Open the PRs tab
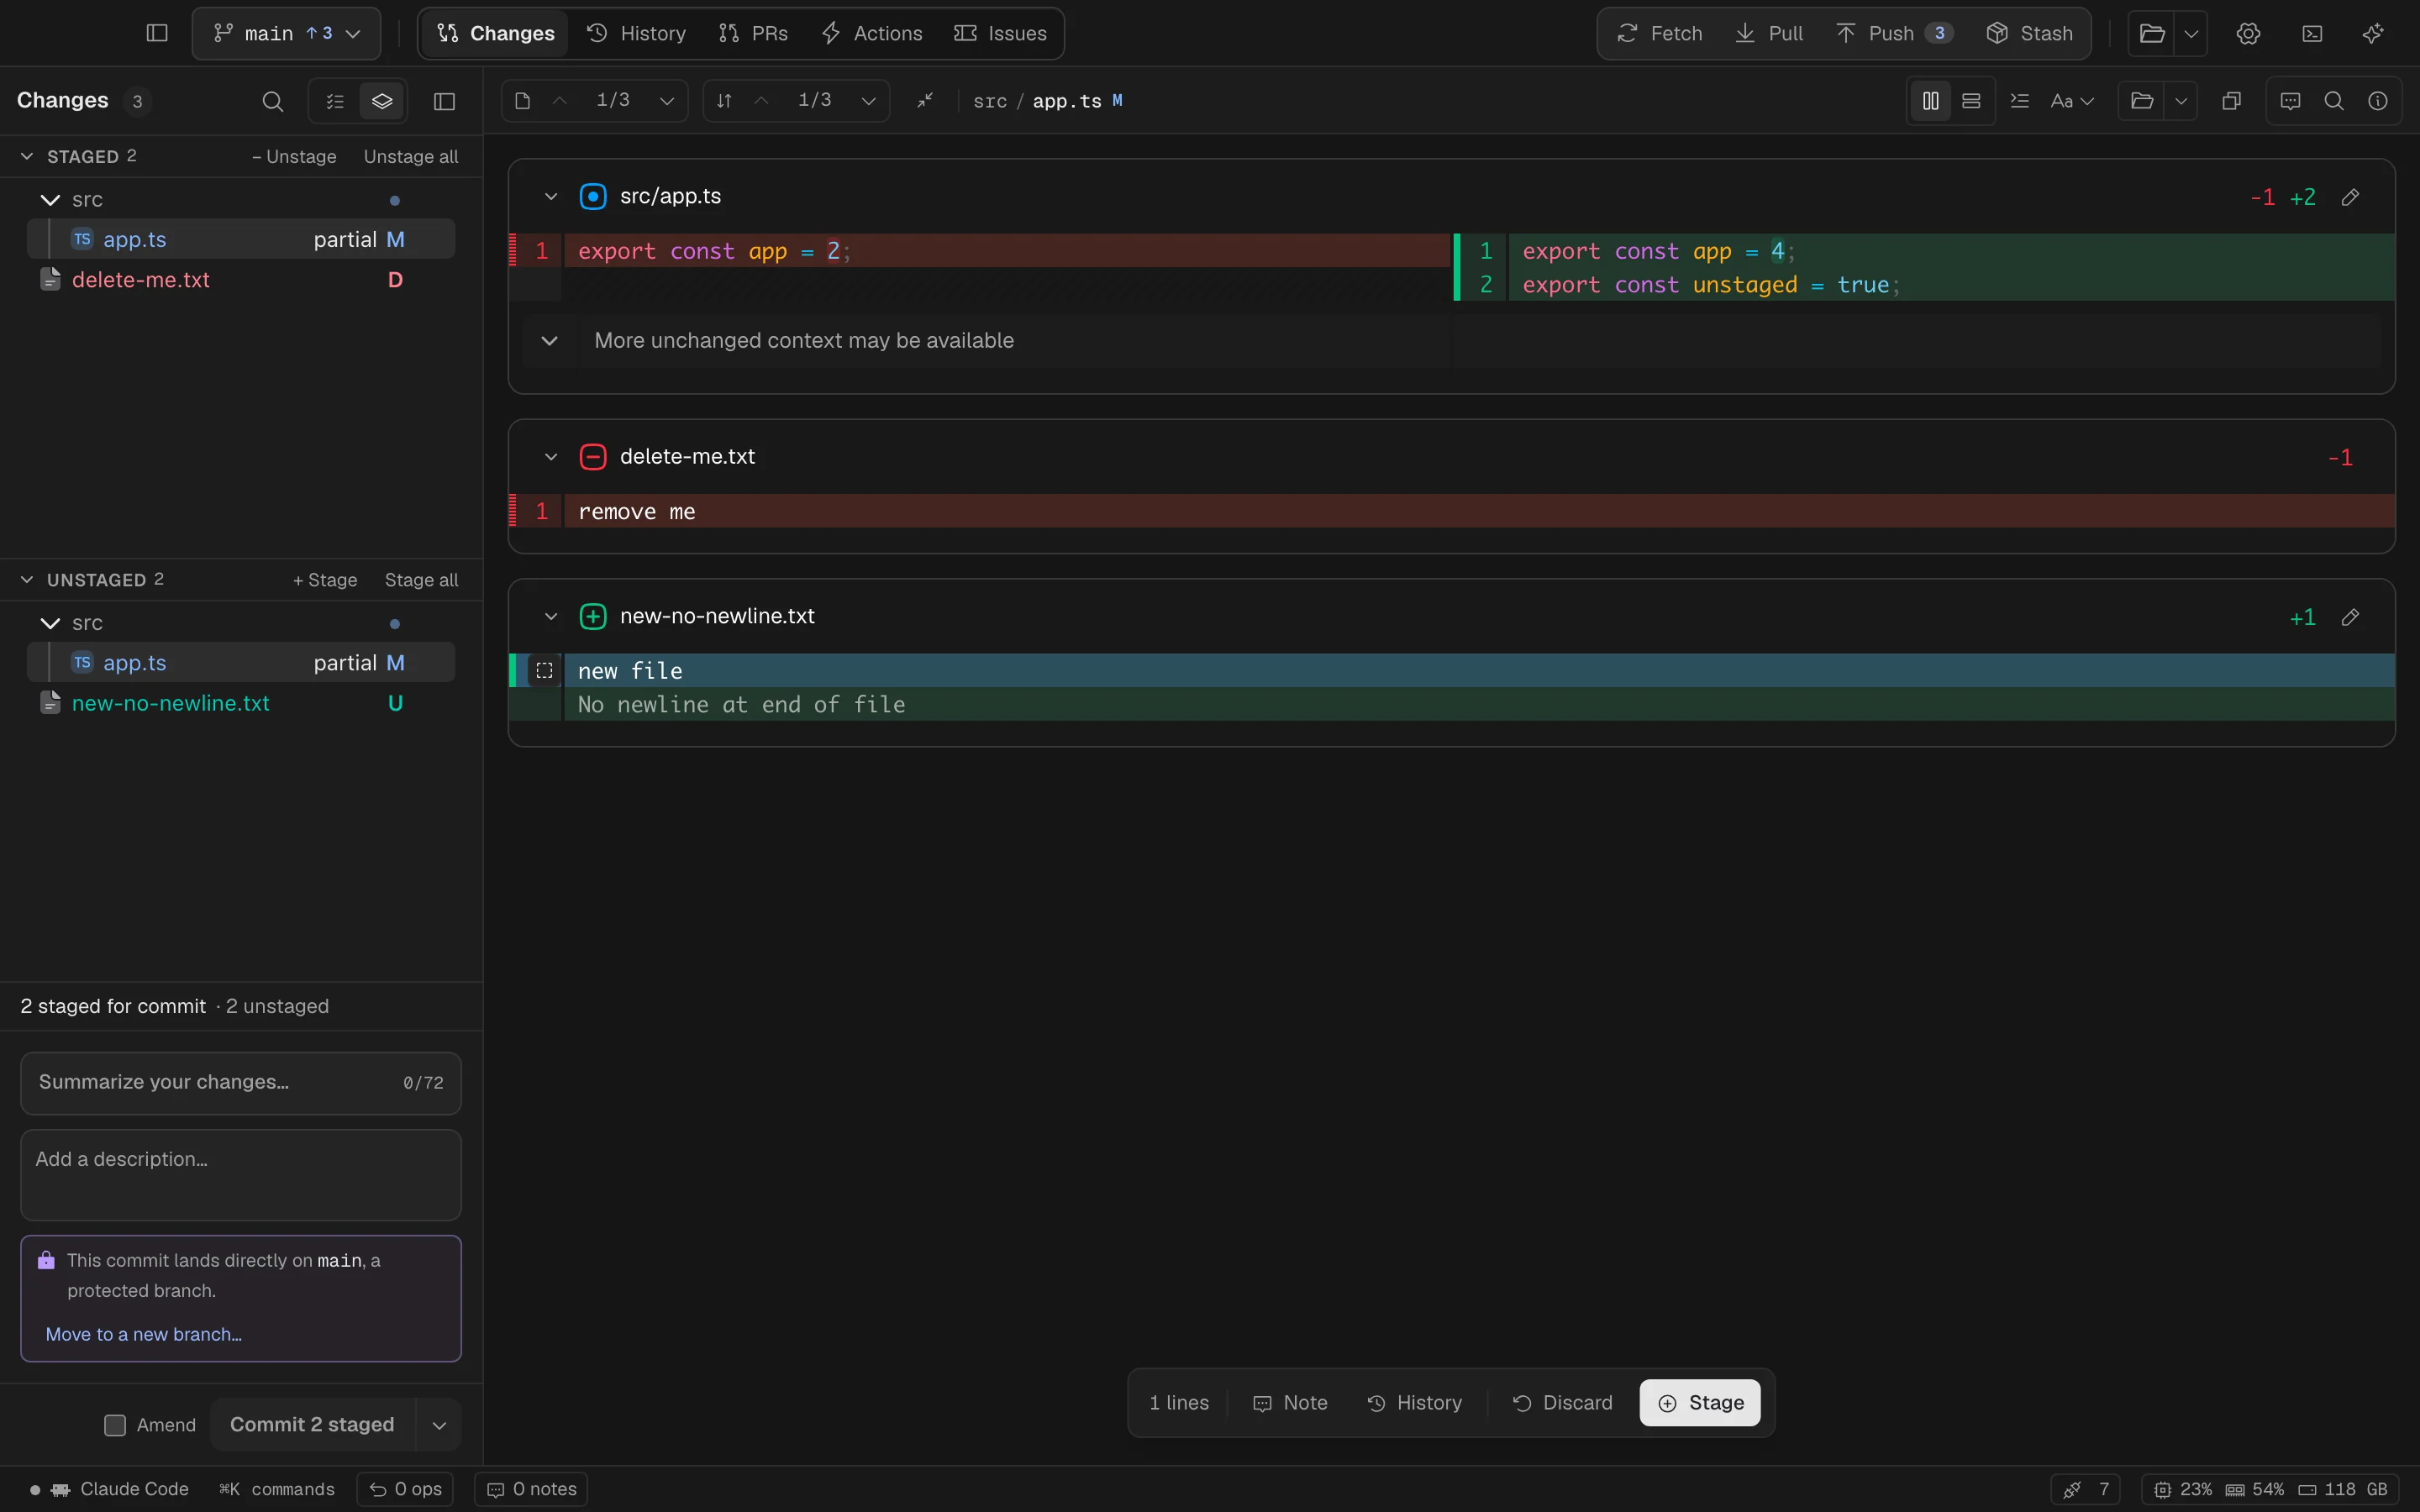The height and width of the screenshot is (1512, 2420). [x=753, y=33]
